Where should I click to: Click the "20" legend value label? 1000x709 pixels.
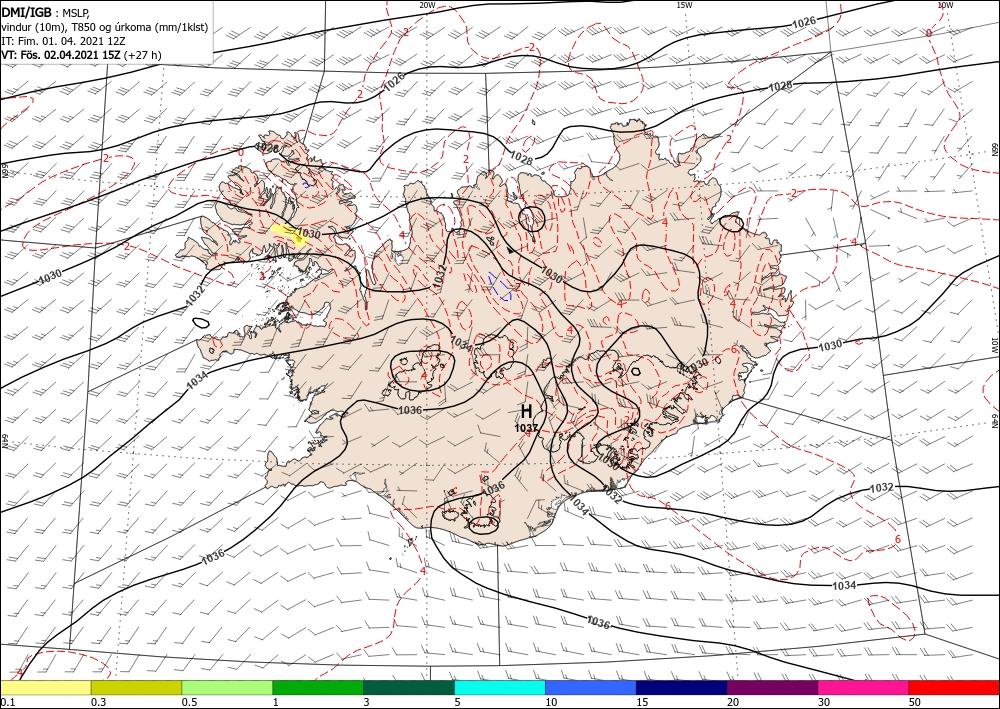(733, 702)
